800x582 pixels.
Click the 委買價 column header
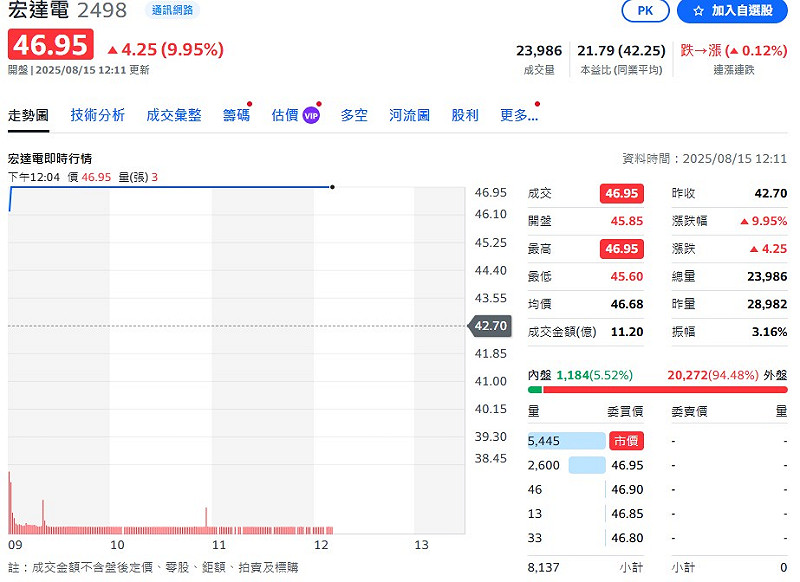pos(625,412)
